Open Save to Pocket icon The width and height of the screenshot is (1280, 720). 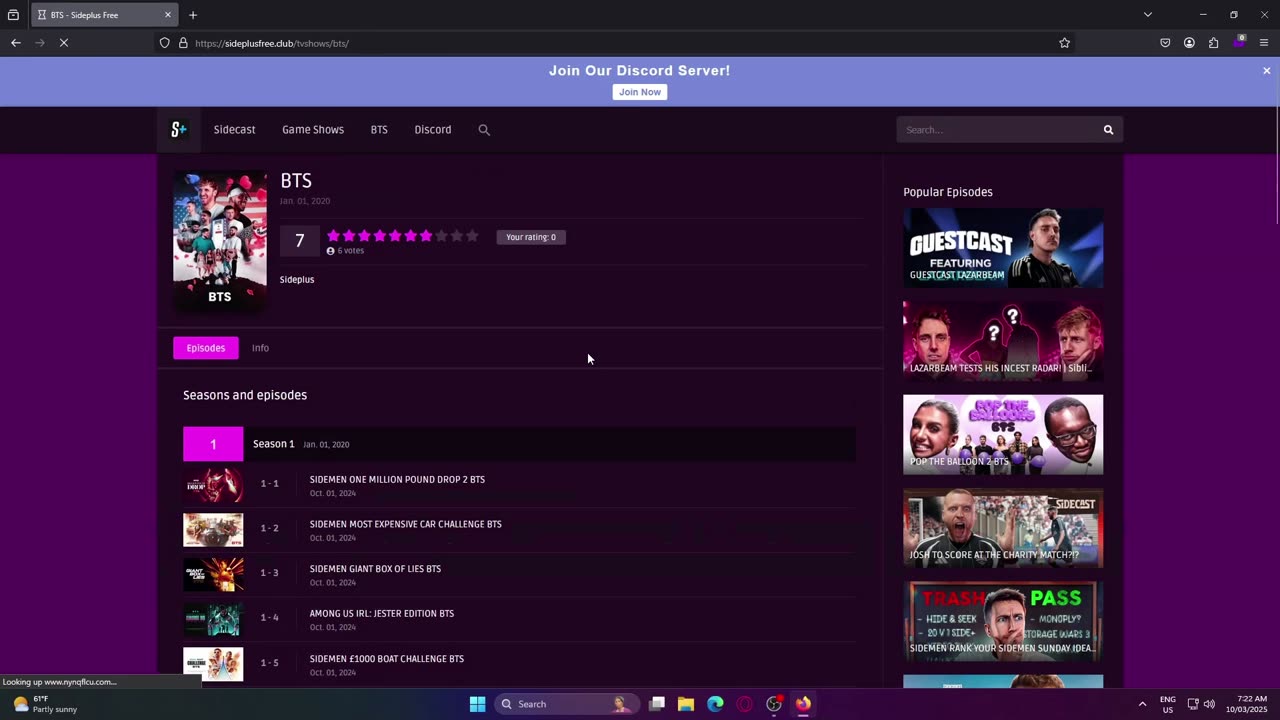click(1165, 43)
